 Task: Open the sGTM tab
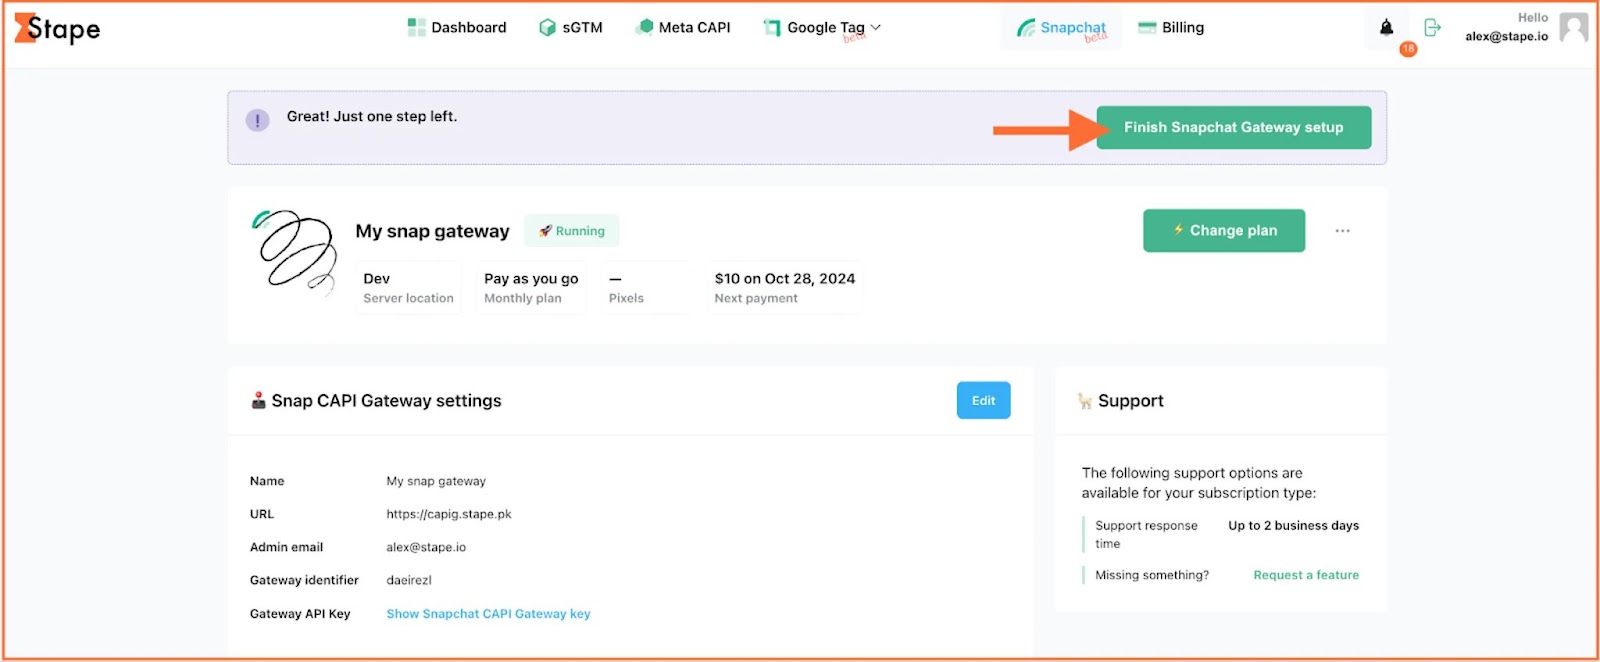(571, 28)
